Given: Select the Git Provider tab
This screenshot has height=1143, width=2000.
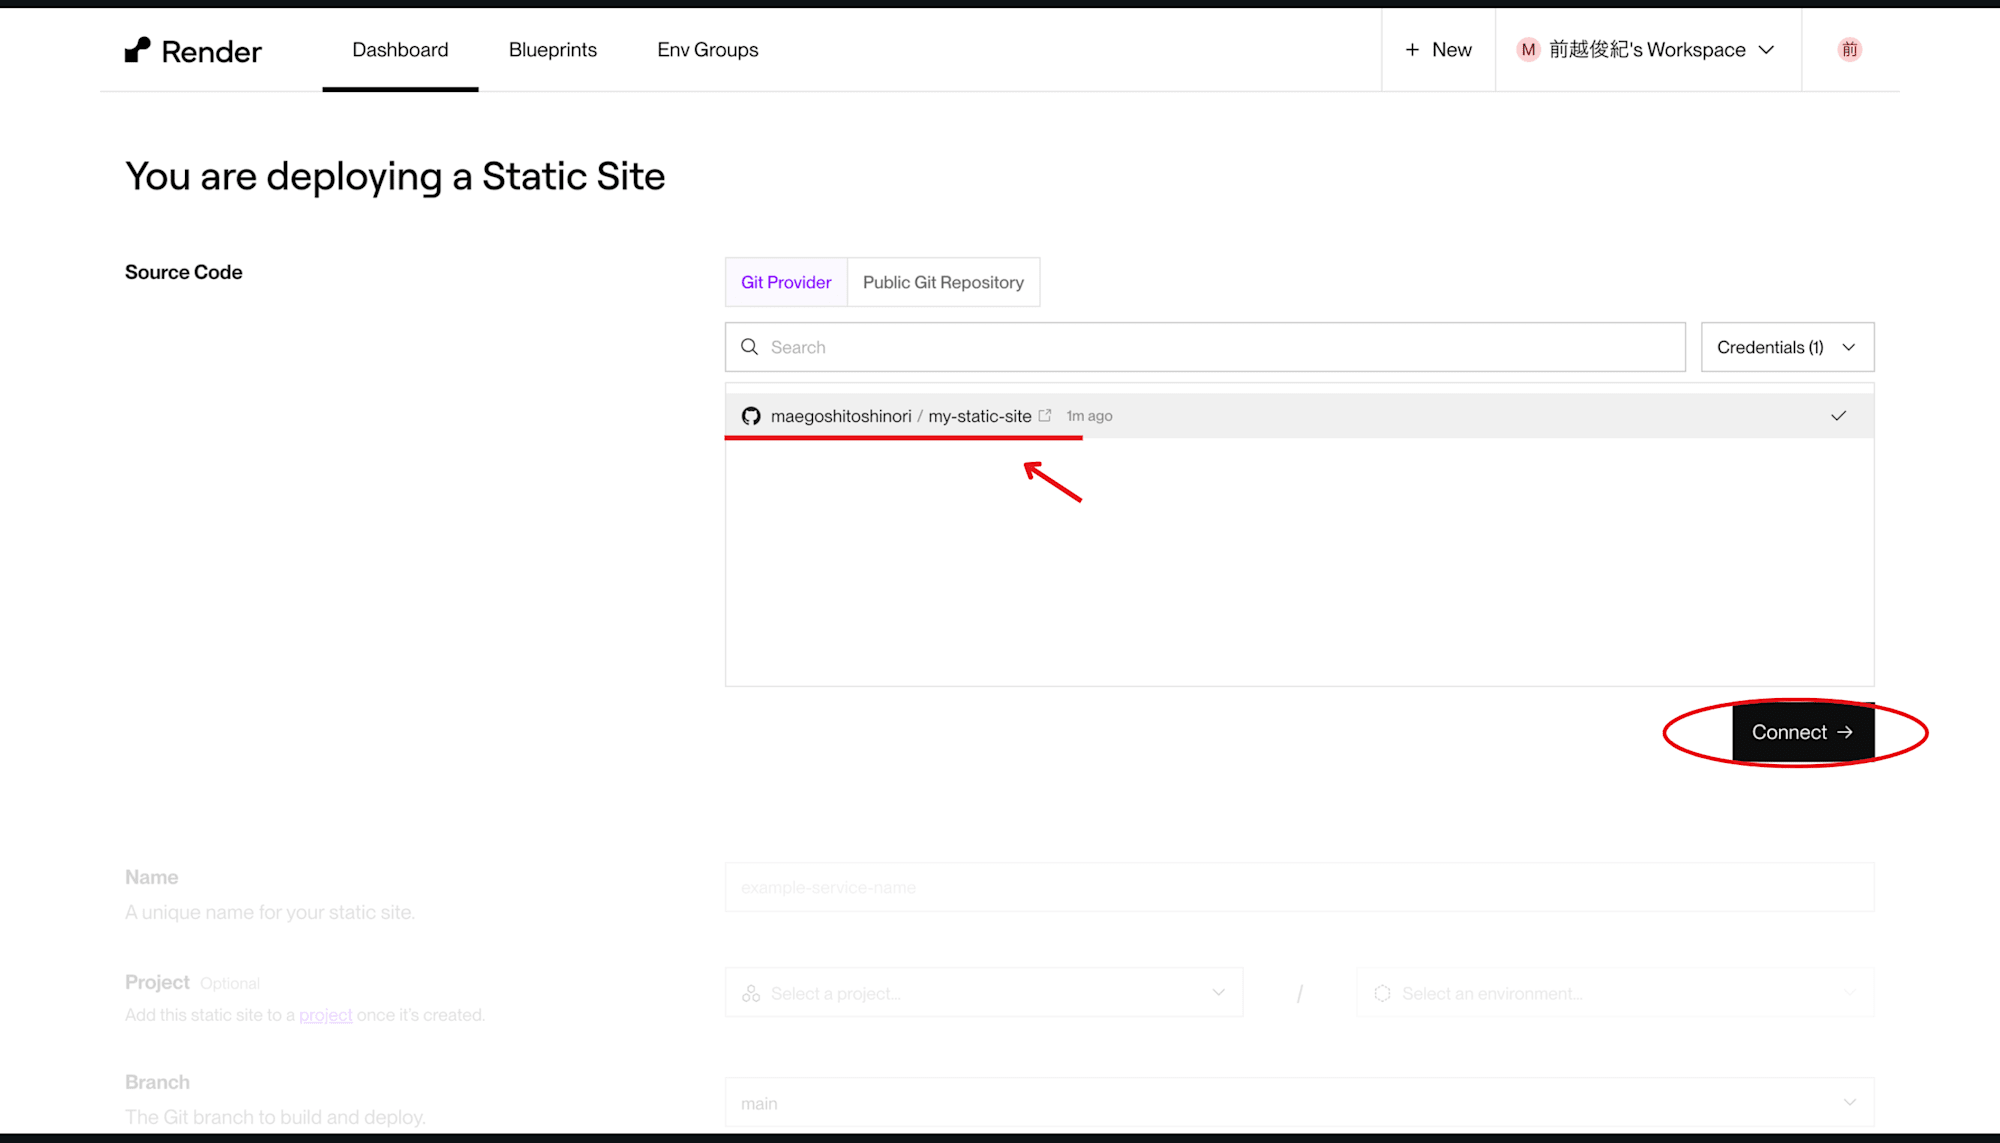Looking at the screenshot, I should (x=786, y=282).
